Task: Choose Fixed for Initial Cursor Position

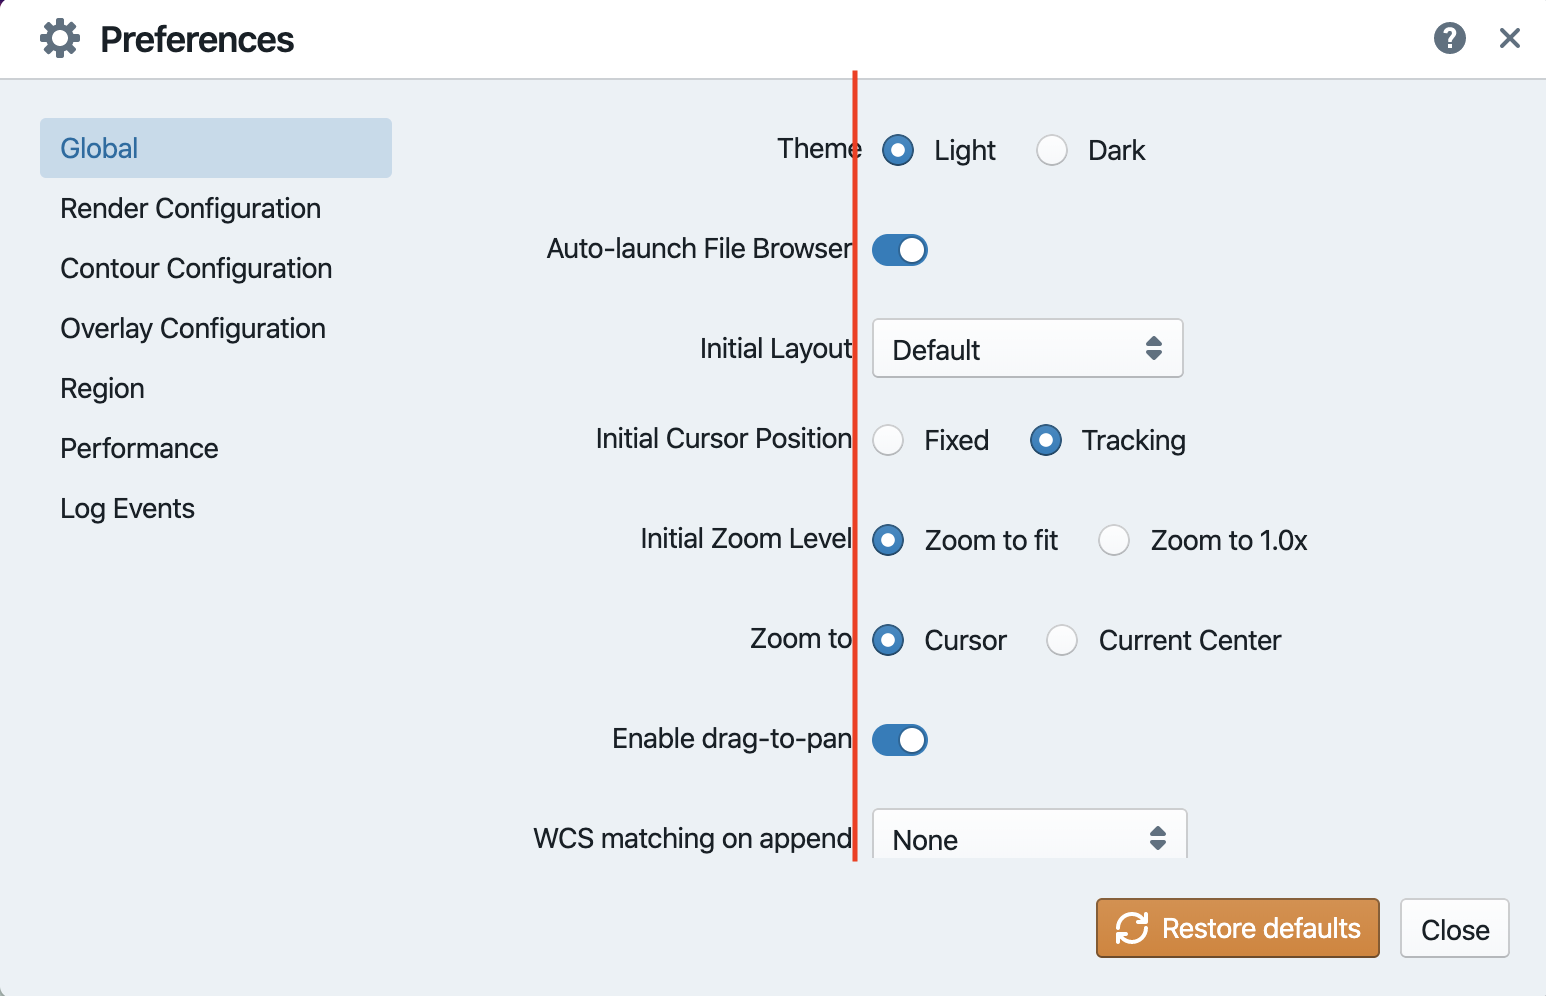Action: point(888,440)
